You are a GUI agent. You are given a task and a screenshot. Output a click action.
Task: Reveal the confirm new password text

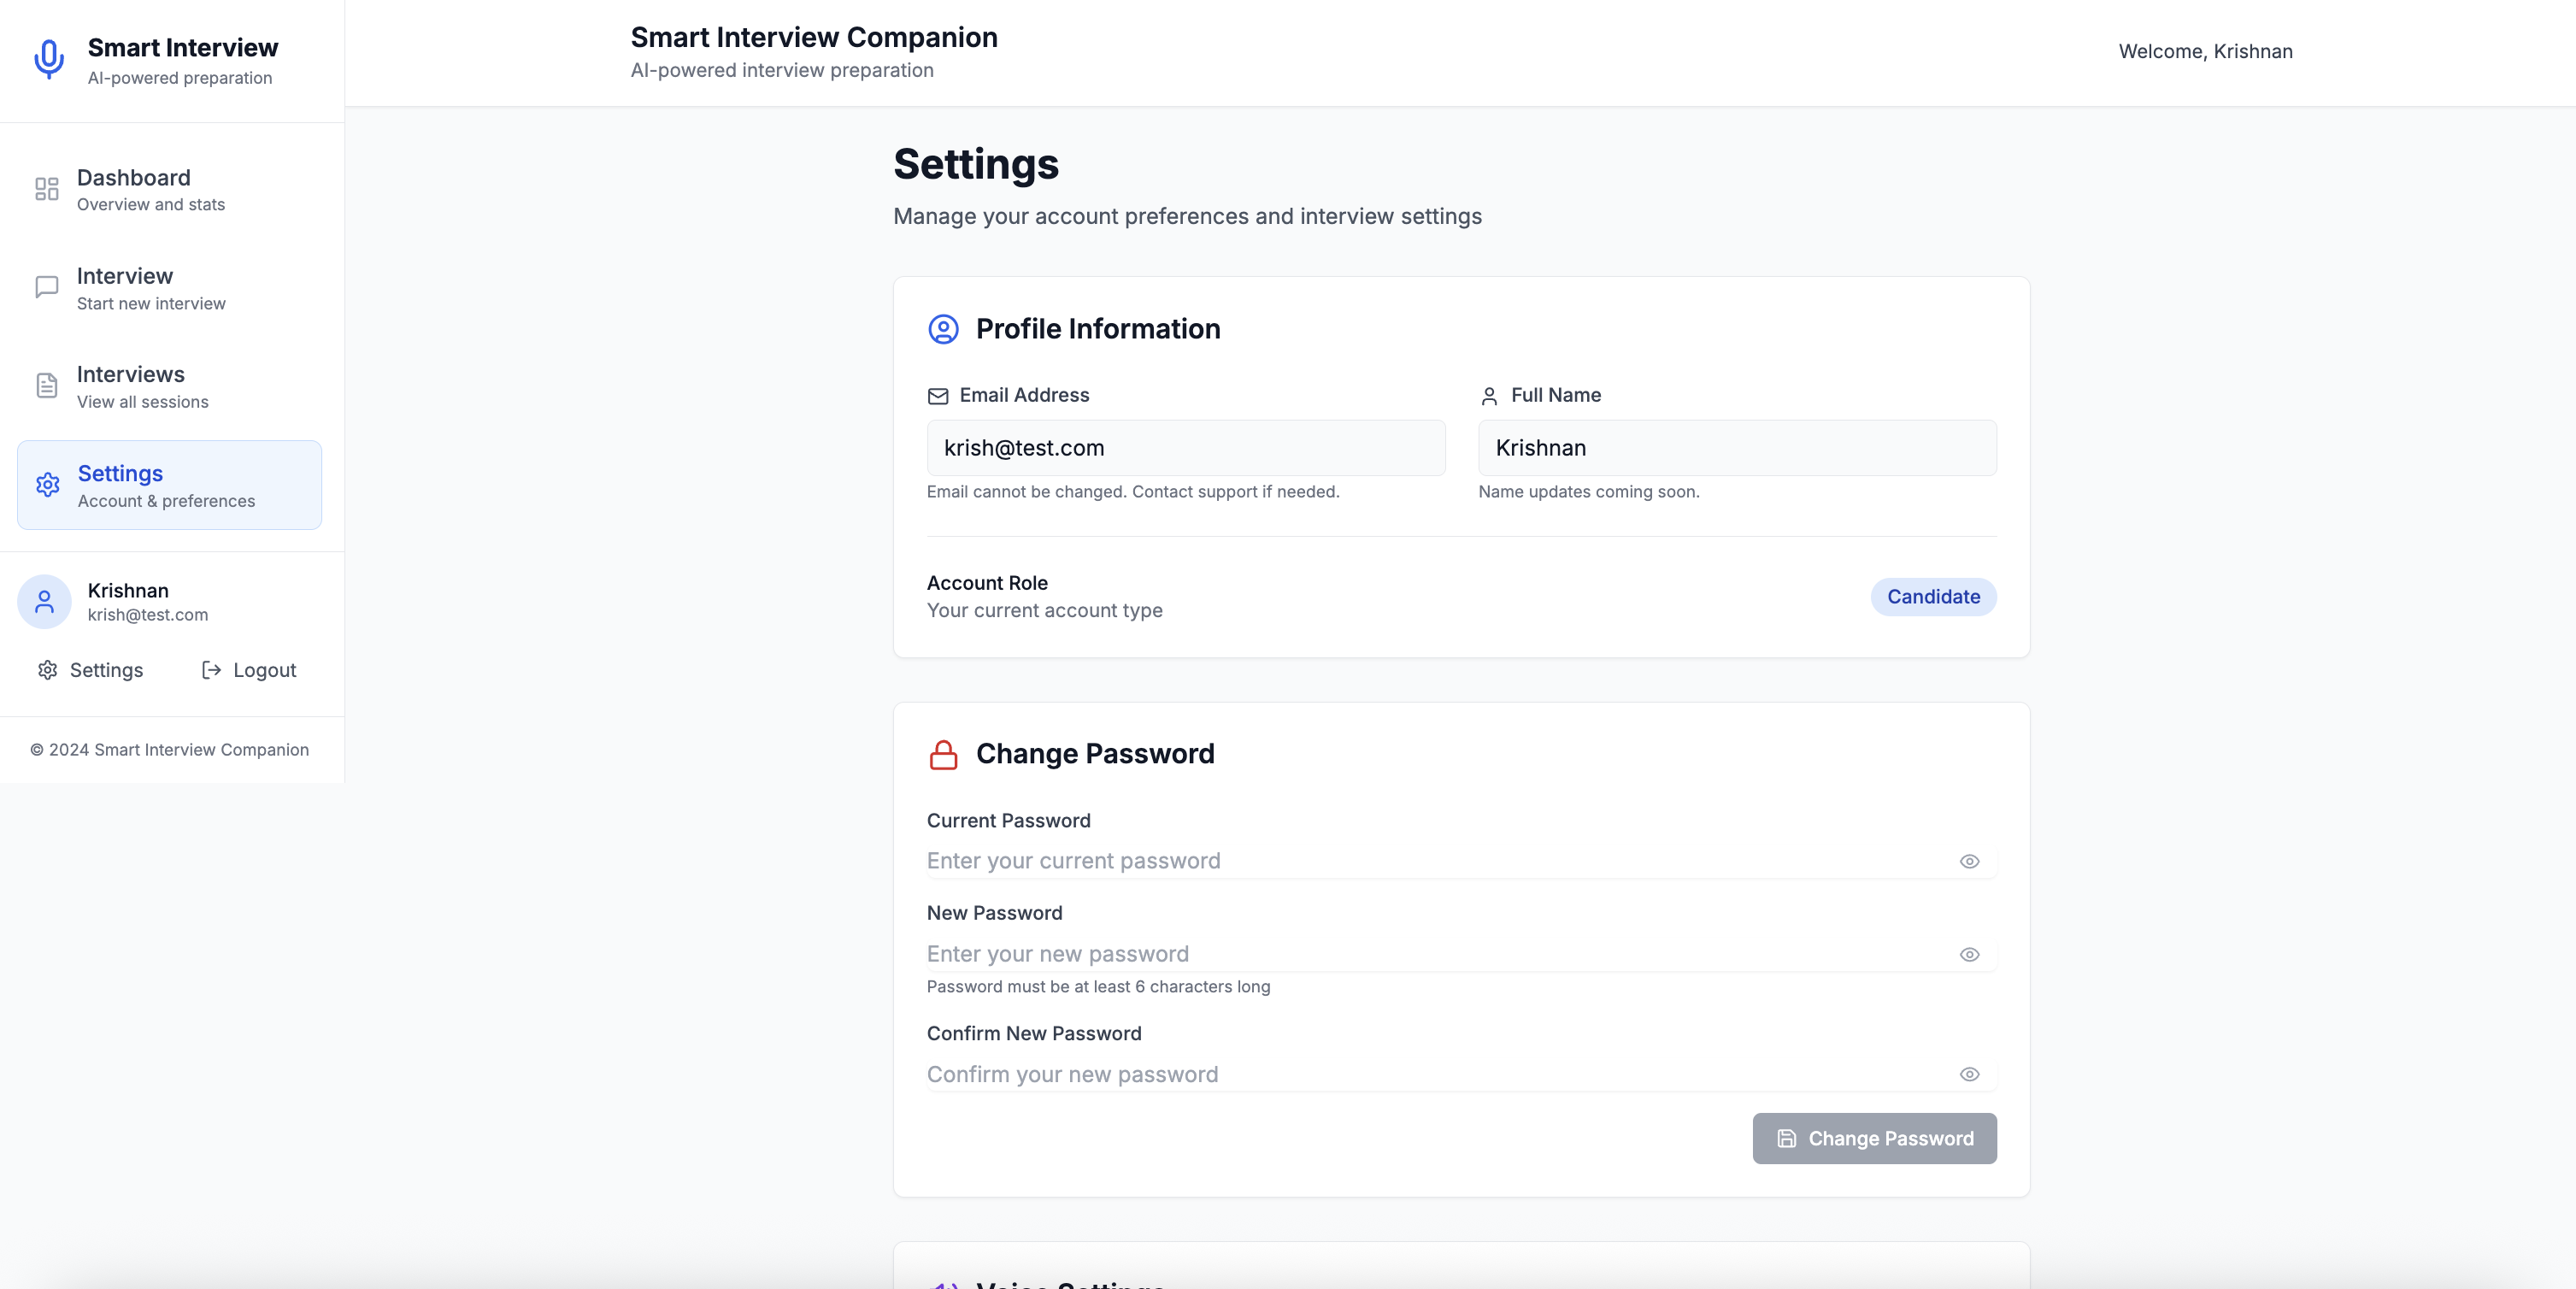click(x=1969, y=1074)
